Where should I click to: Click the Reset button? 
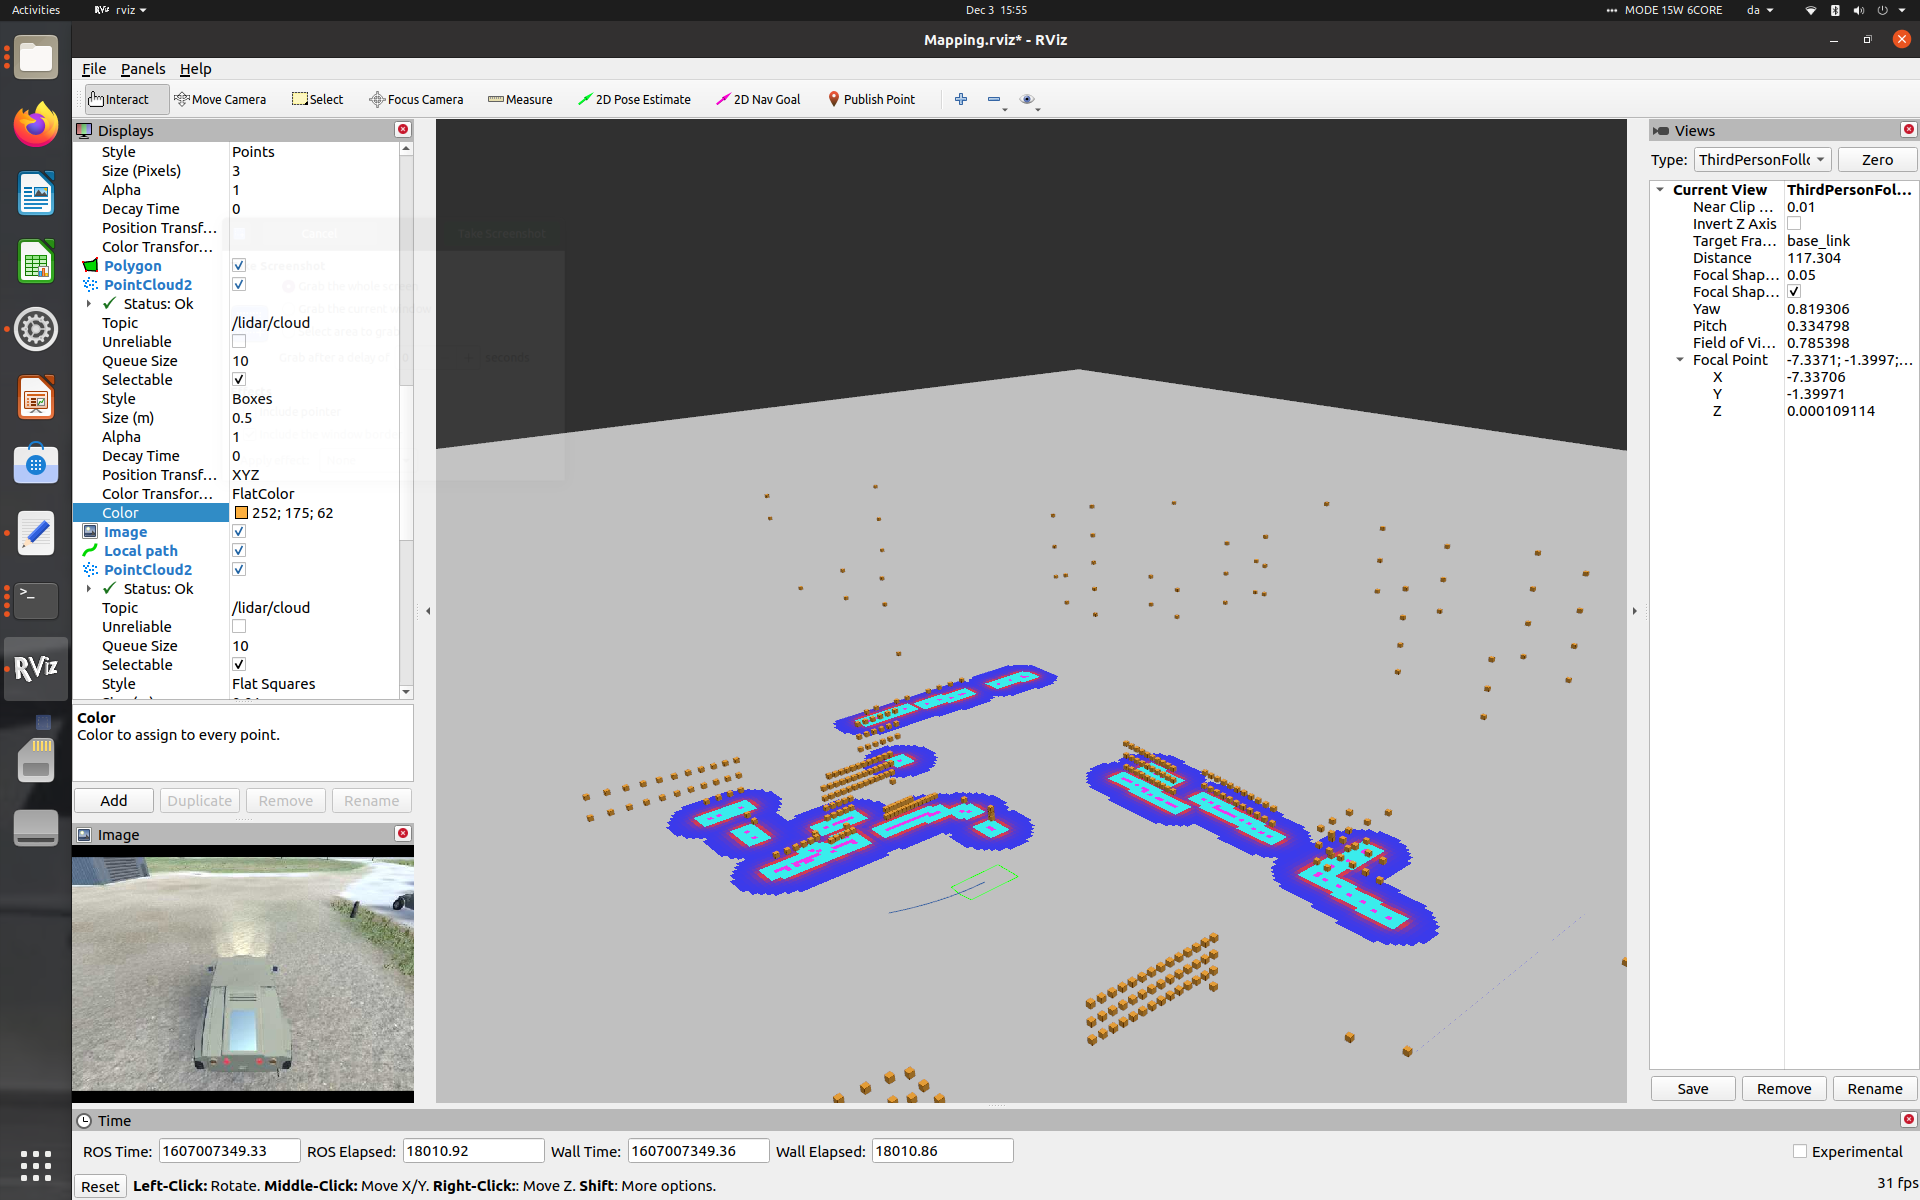click(x=100, y=1186)
